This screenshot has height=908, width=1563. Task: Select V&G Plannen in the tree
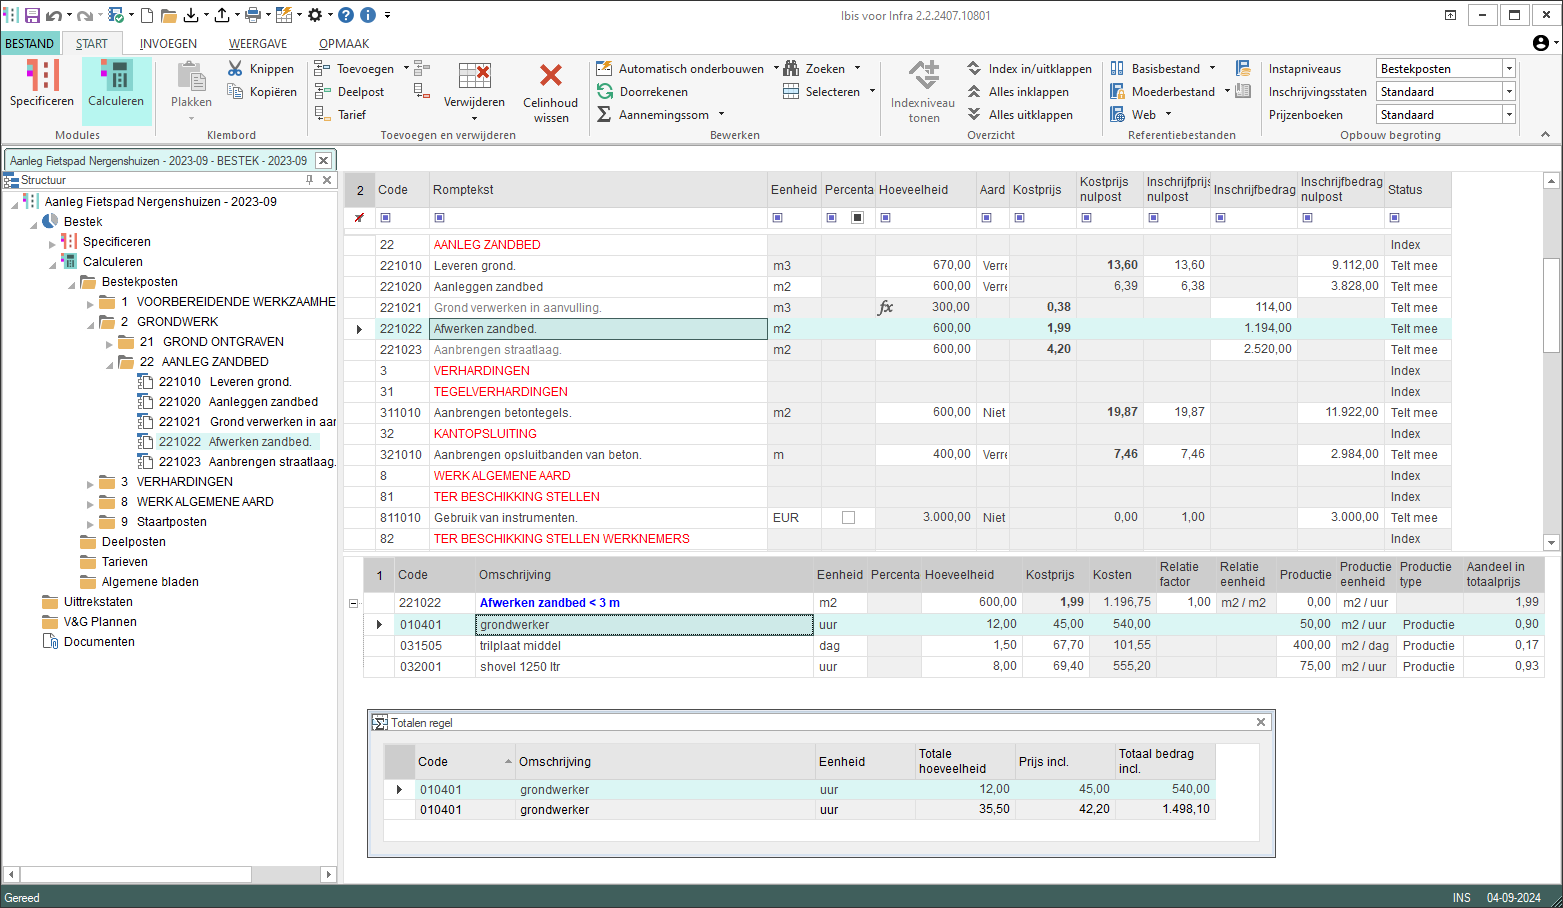click(100, 622)
